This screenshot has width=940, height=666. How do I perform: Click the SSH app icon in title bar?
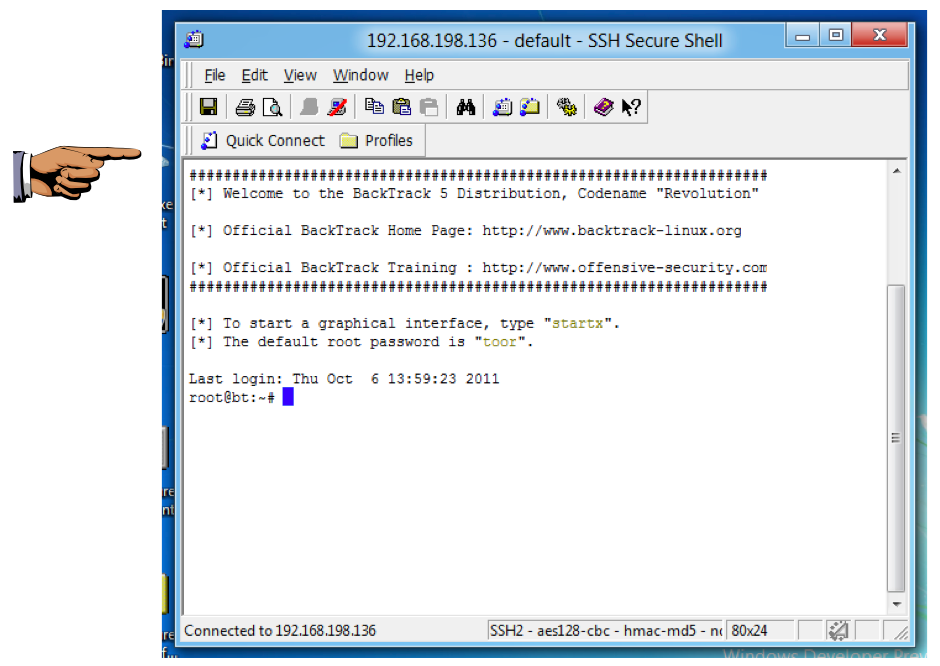[x=194, y=40]
